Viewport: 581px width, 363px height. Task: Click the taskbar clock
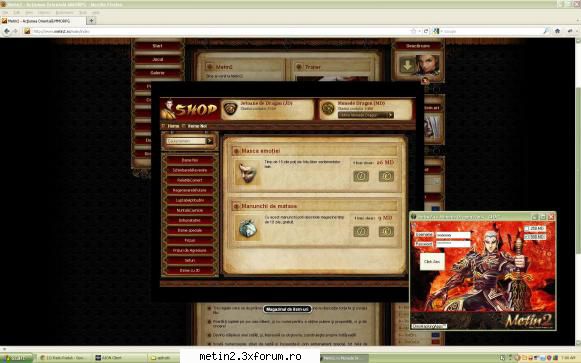(x=569, y=358)
